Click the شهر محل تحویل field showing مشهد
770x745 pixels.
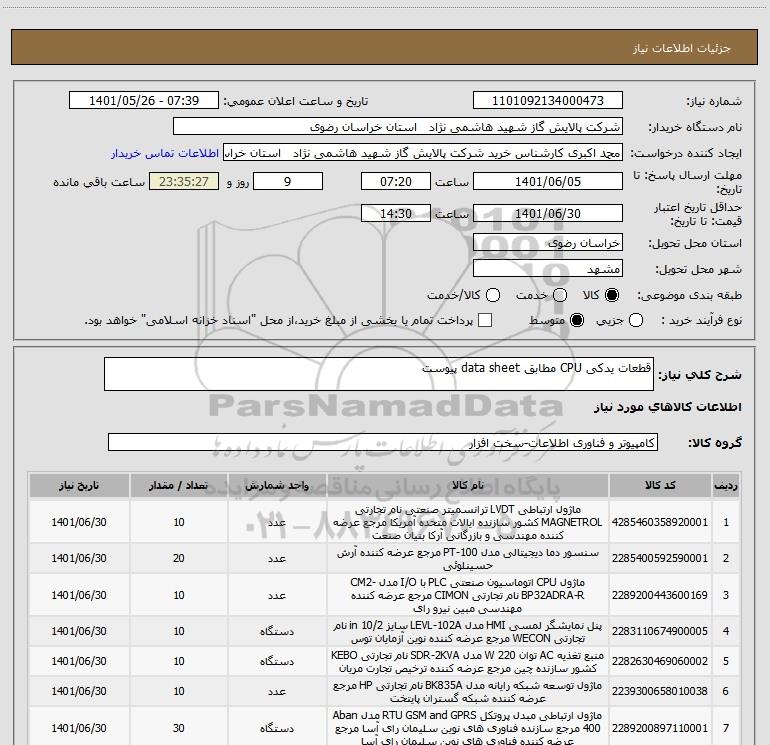[547, 269]
